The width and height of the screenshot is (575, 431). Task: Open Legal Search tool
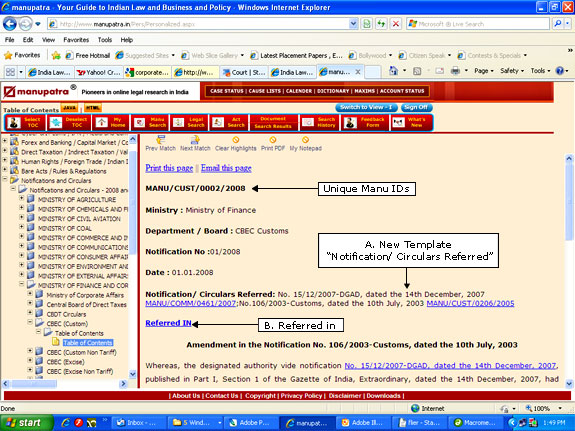tap(189, 123)
